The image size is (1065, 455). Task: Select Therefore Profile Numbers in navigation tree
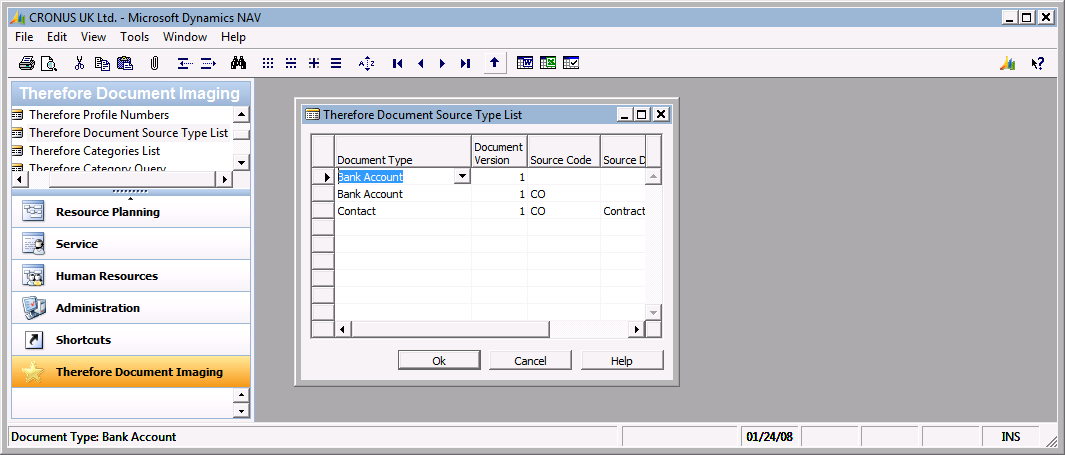(99, 115)
